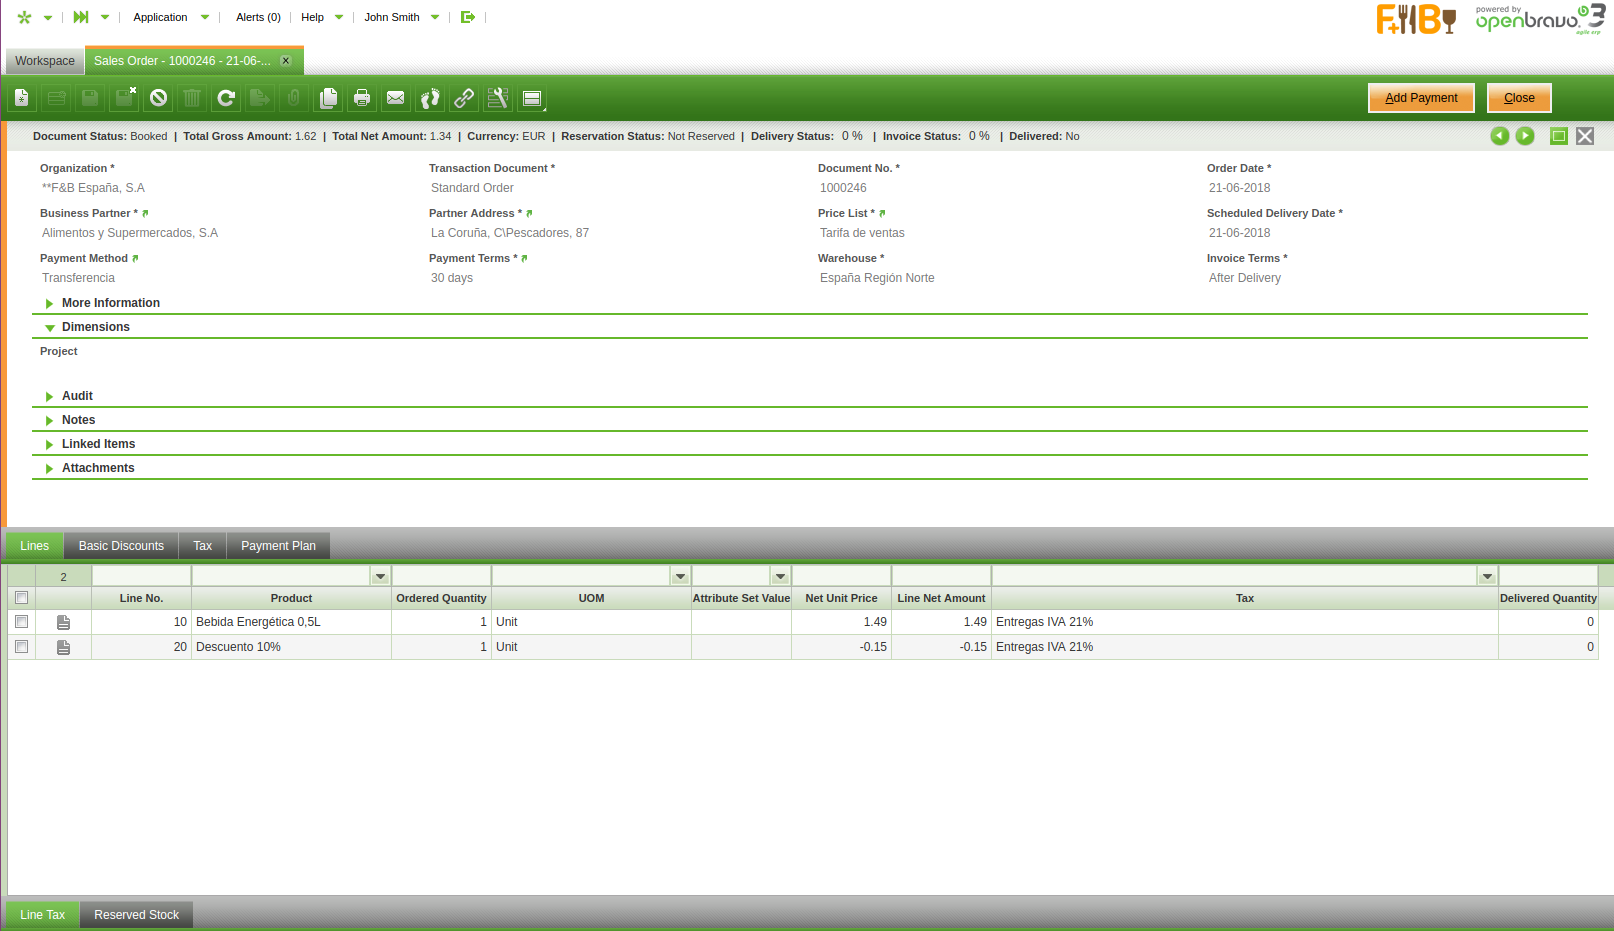
Task: Click the Add Payment button
Action: (1420, 98)
